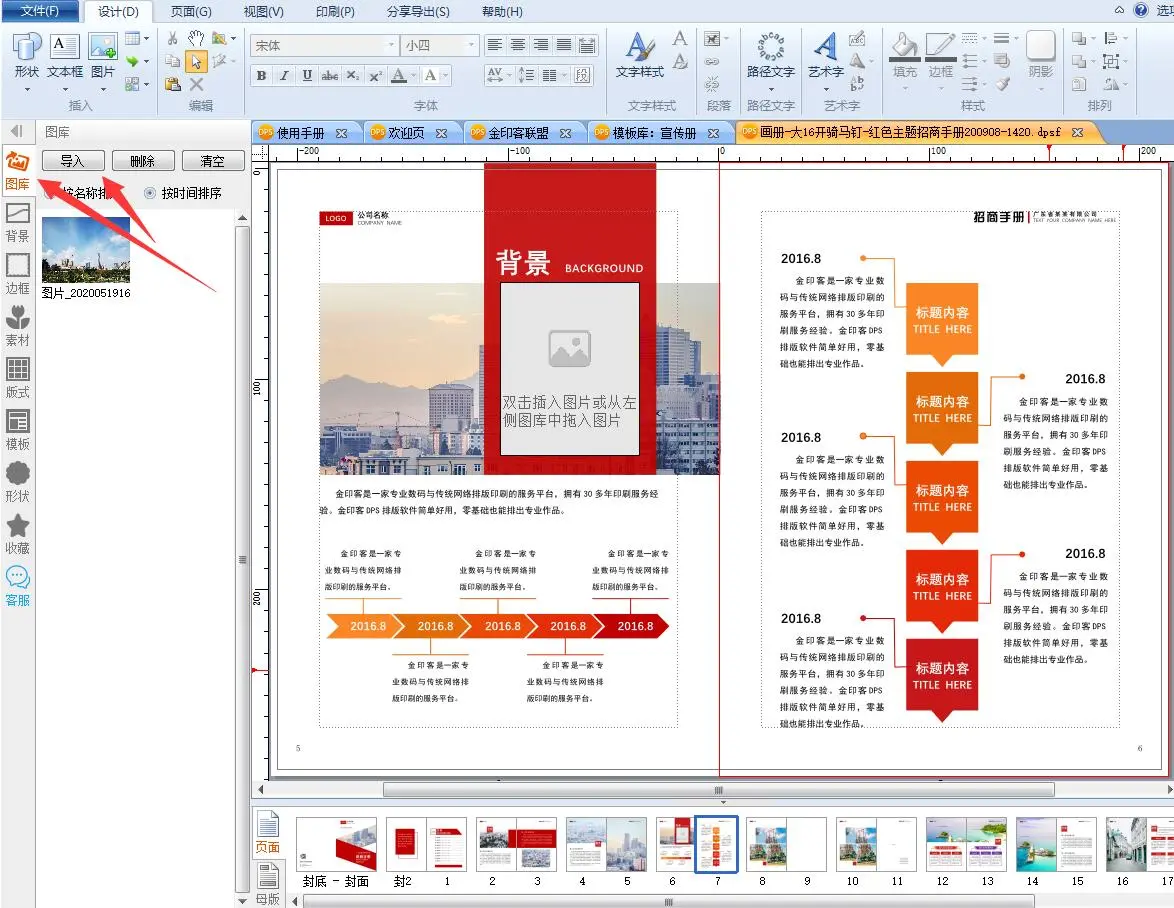1174x908 pixels.
Task: Open the 小四 font size dropdown
Action: pos(471,46)
